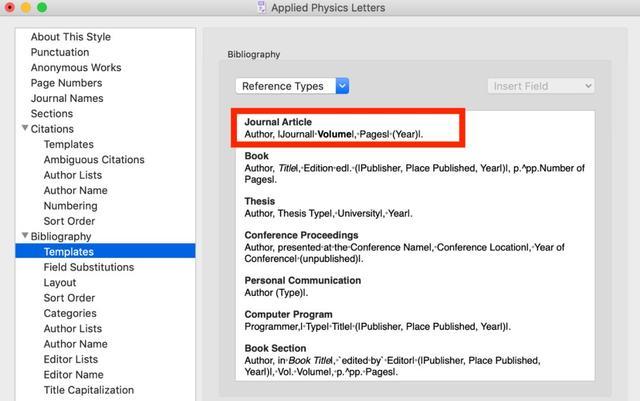The image size is (640, 401).
Task: Select Layout in sidebar
Action: click(x=60, y=283)
